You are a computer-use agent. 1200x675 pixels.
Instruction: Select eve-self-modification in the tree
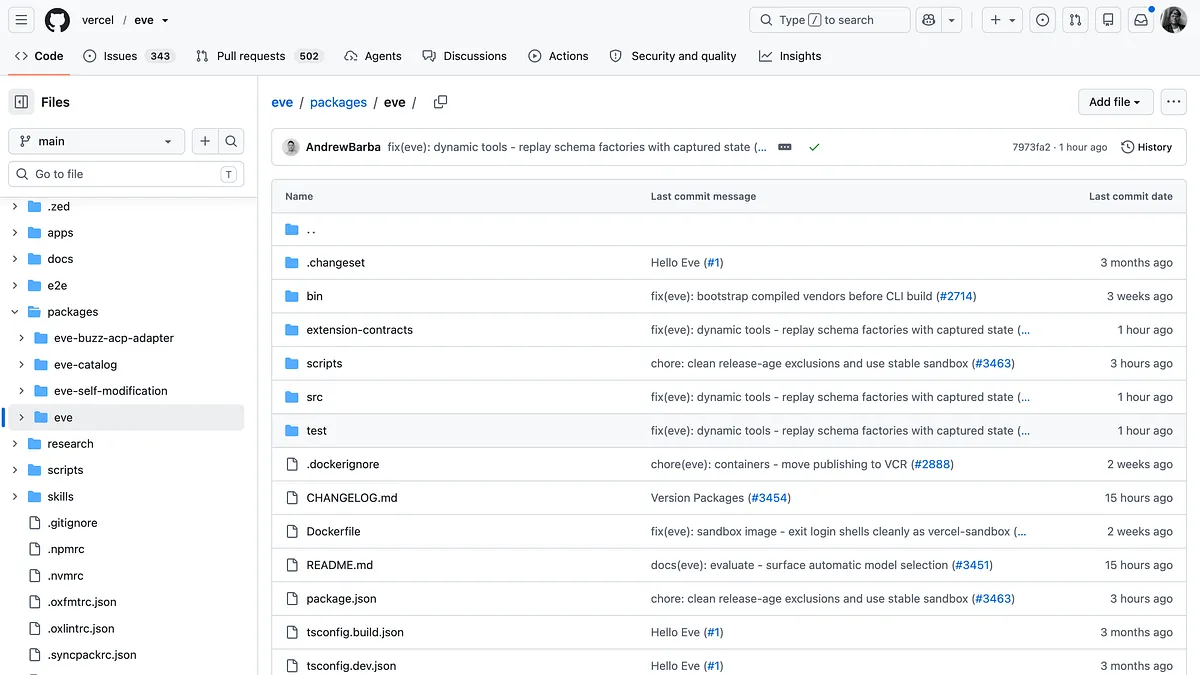click(x=110, y=391)
